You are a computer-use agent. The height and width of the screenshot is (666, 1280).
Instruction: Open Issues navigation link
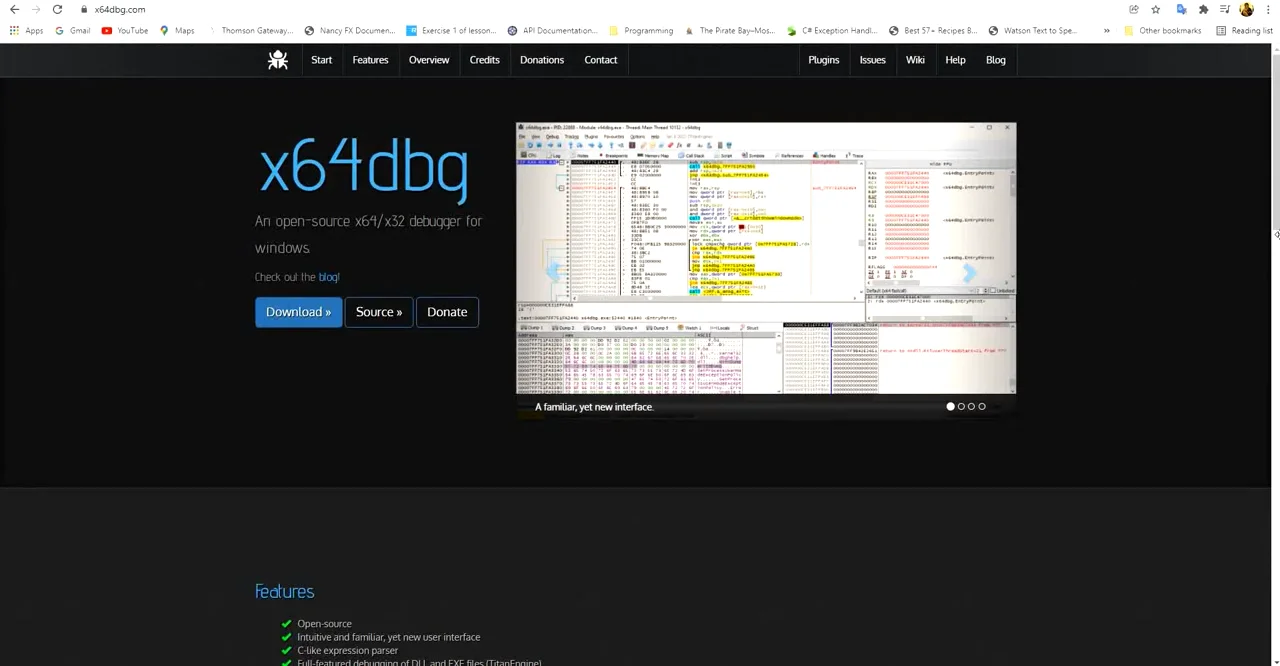pos(873,60)
